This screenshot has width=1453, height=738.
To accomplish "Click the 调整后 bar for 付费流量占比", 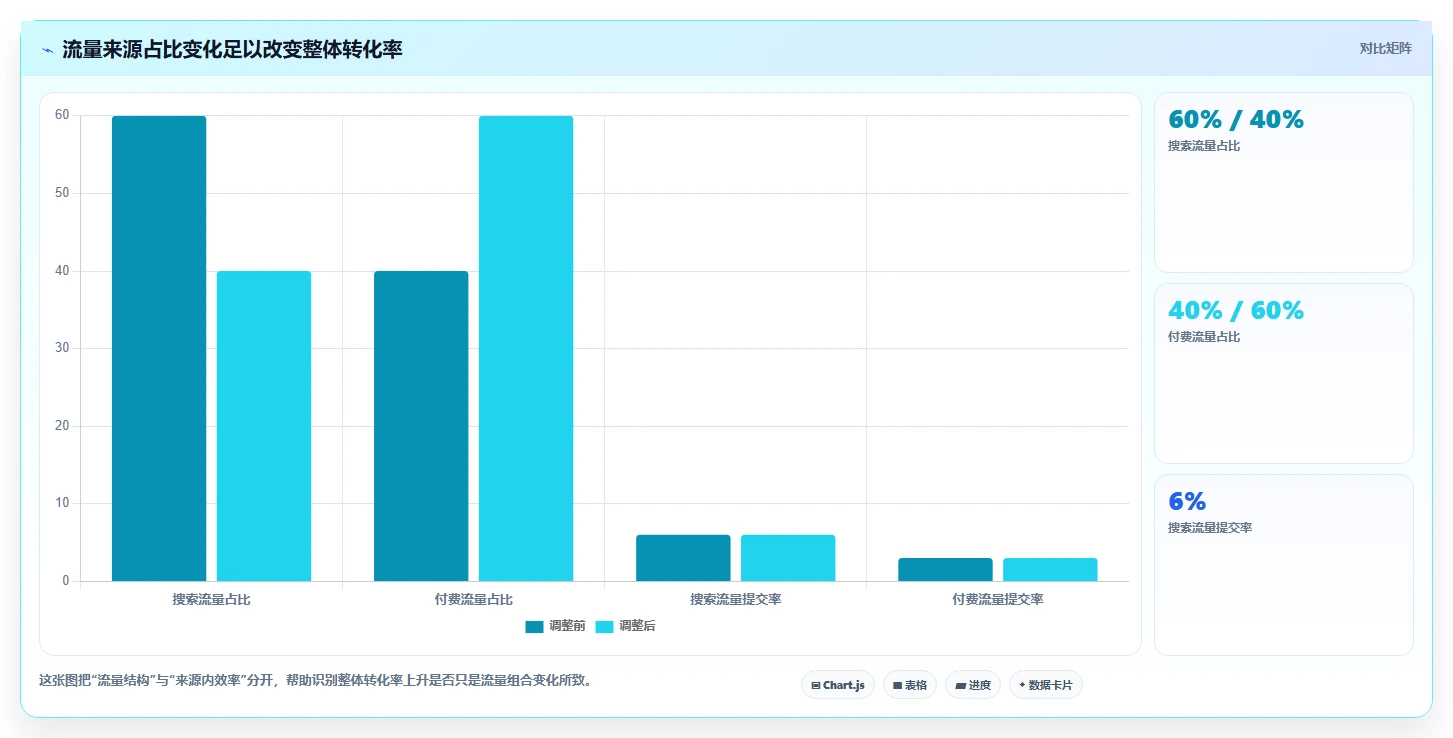I will (x=526, y=348).
